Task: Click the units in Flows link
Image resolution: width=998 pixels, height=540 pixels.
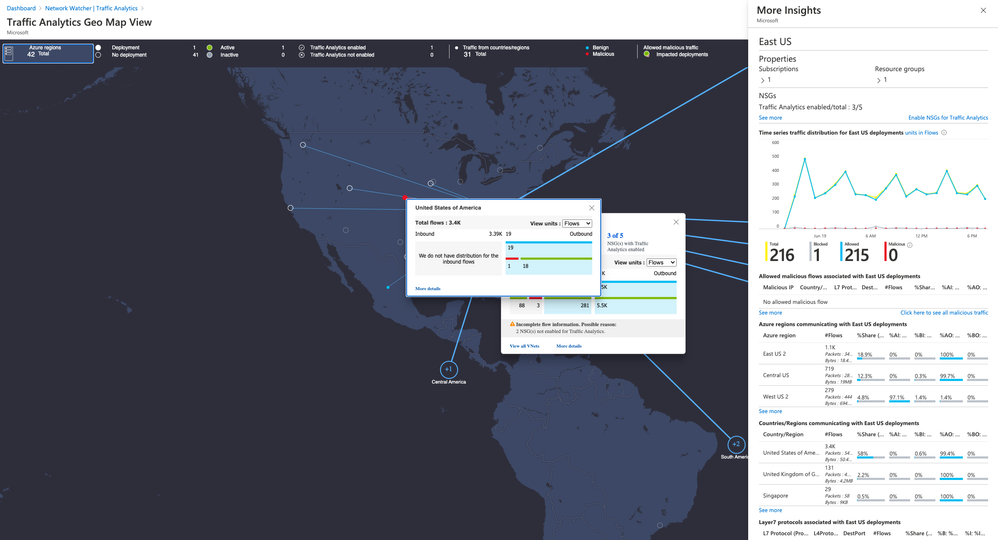Action: coord(922,132)
